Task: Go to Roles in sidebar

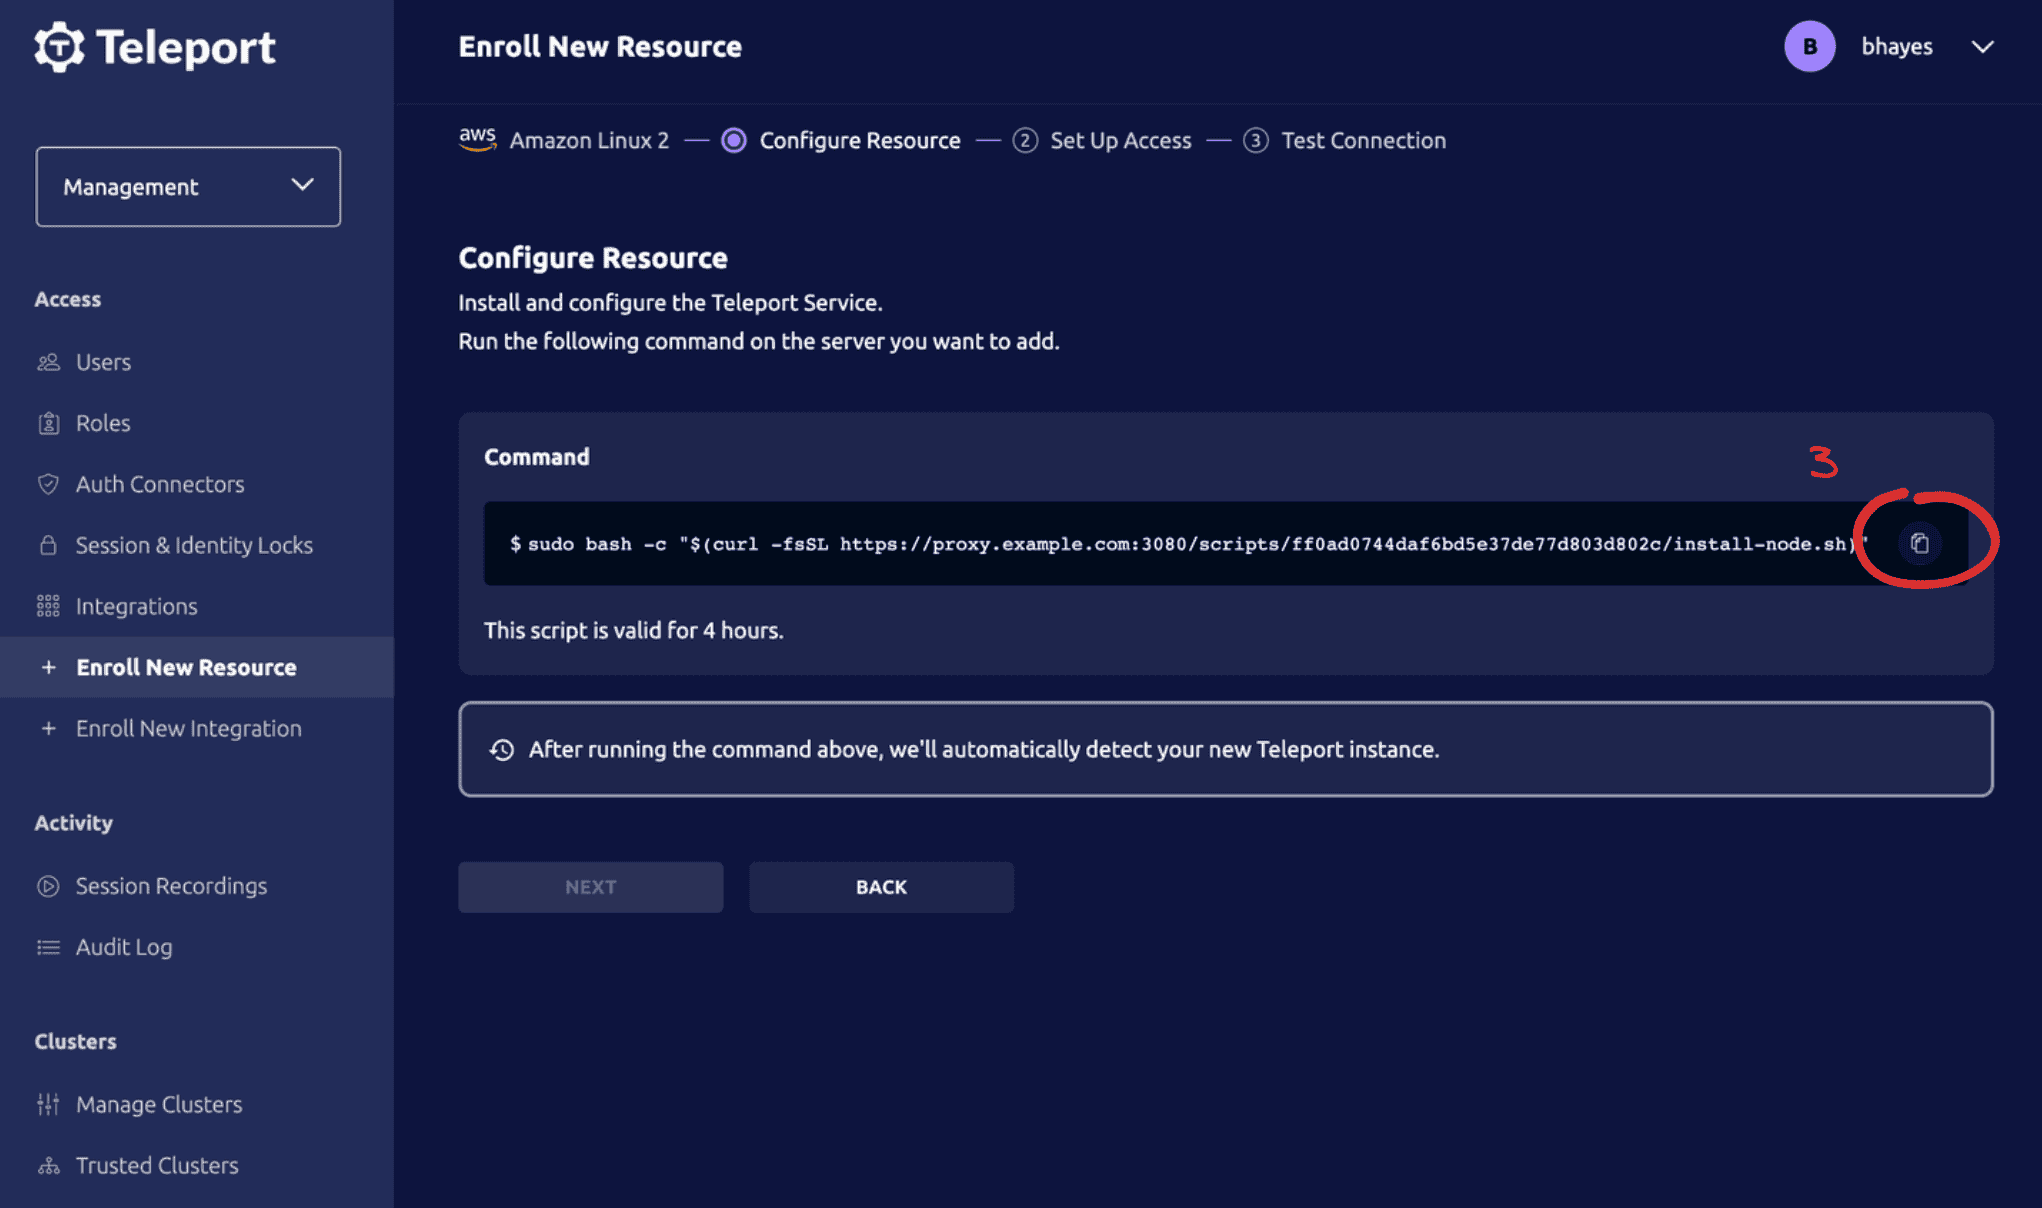Action: coord(103,423)
